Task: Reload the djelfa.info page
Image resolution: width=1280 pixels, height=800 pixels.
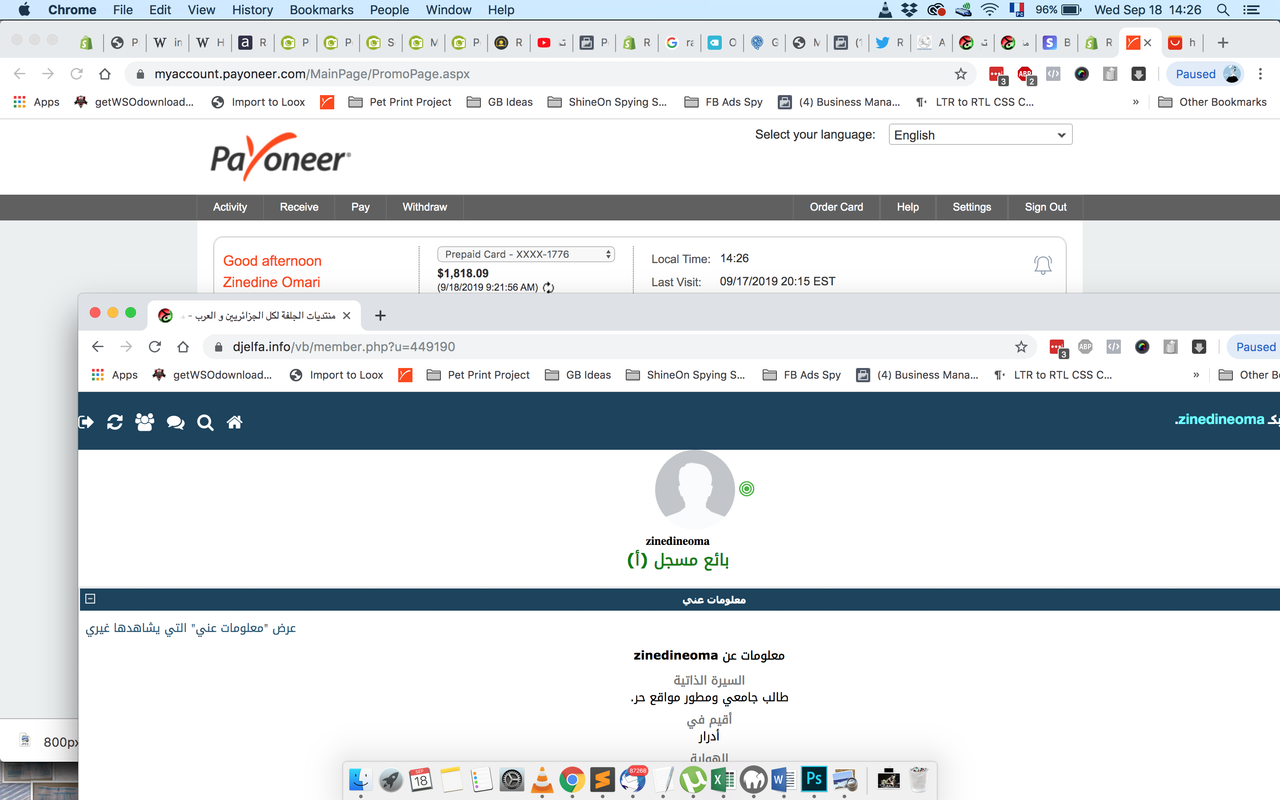Action: click(155, 347)
